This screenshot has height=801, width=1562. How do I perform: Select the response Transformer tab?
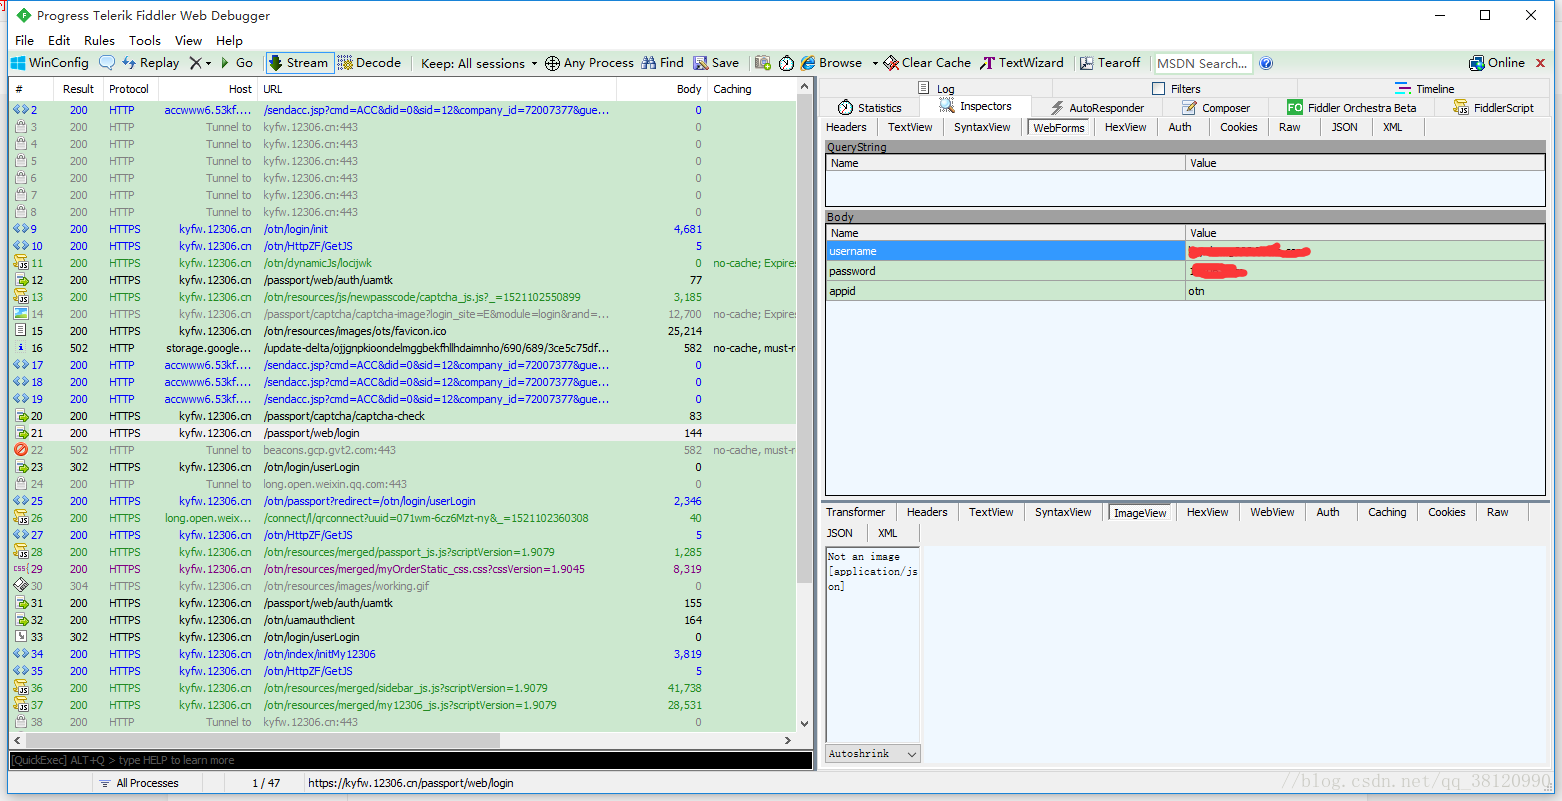855,512
